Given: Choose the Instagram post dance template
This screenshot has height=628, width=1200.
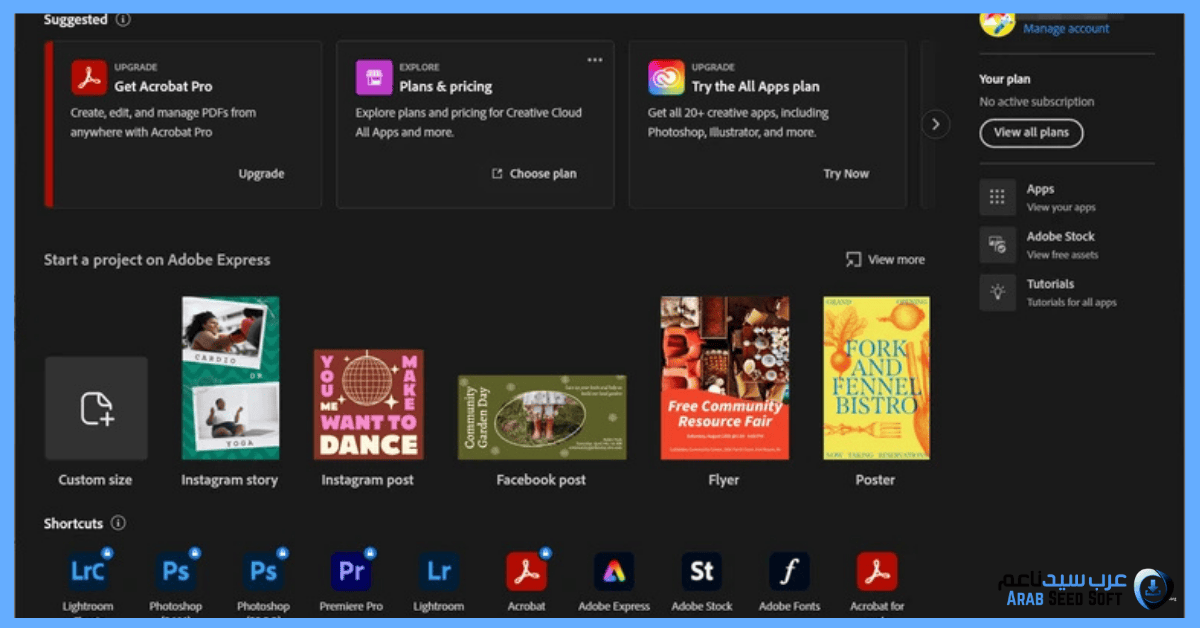Looking at the screenshot, I should (368, 404).
